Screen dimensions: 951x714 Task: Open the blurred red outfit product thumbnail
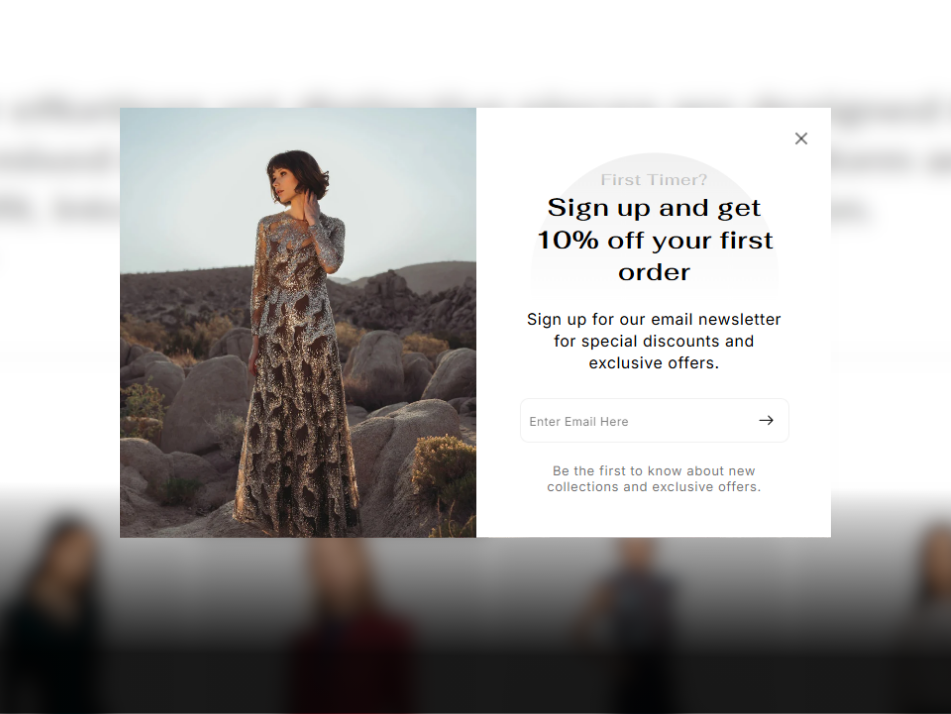[355, 625]
